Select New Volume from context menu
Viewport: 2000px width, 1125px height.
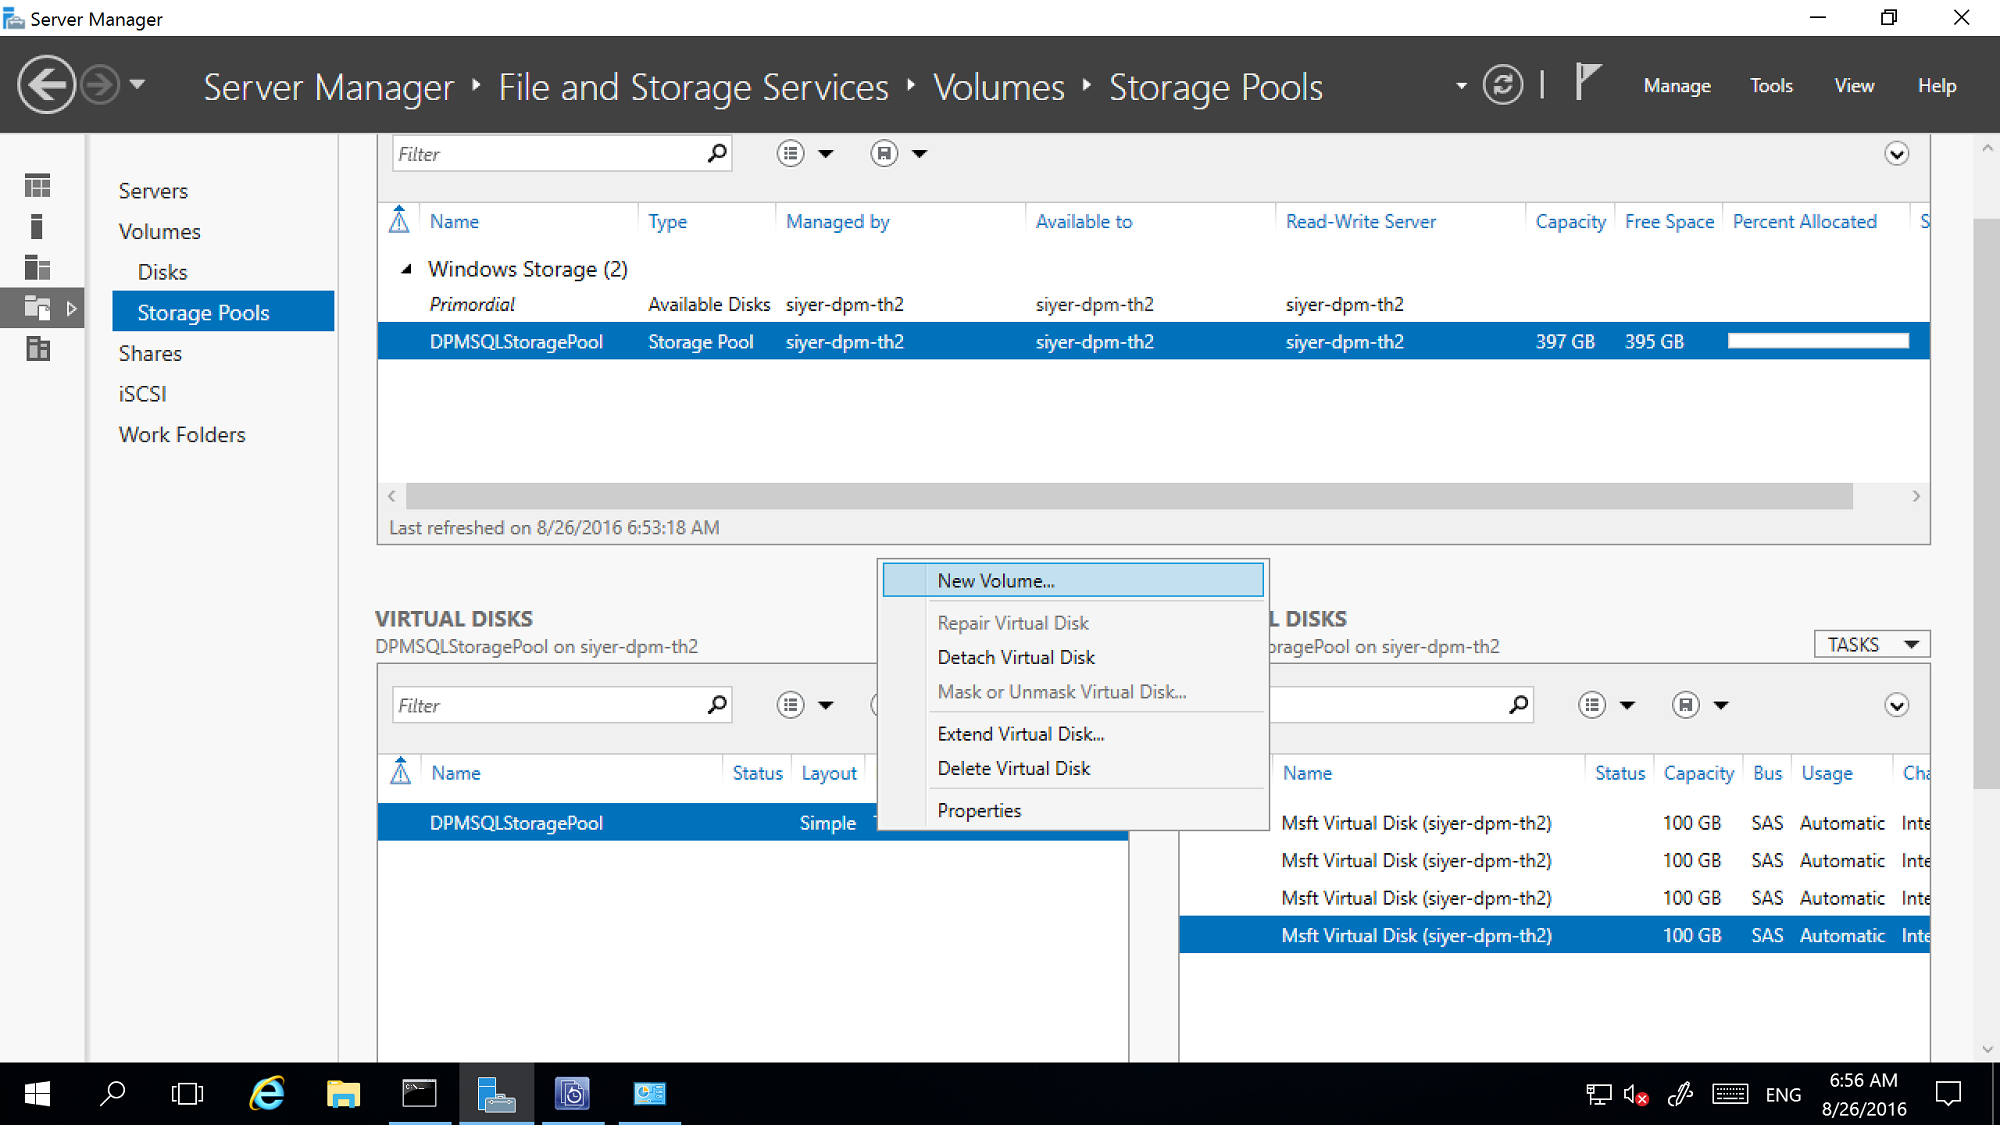(x=993, y=580)
